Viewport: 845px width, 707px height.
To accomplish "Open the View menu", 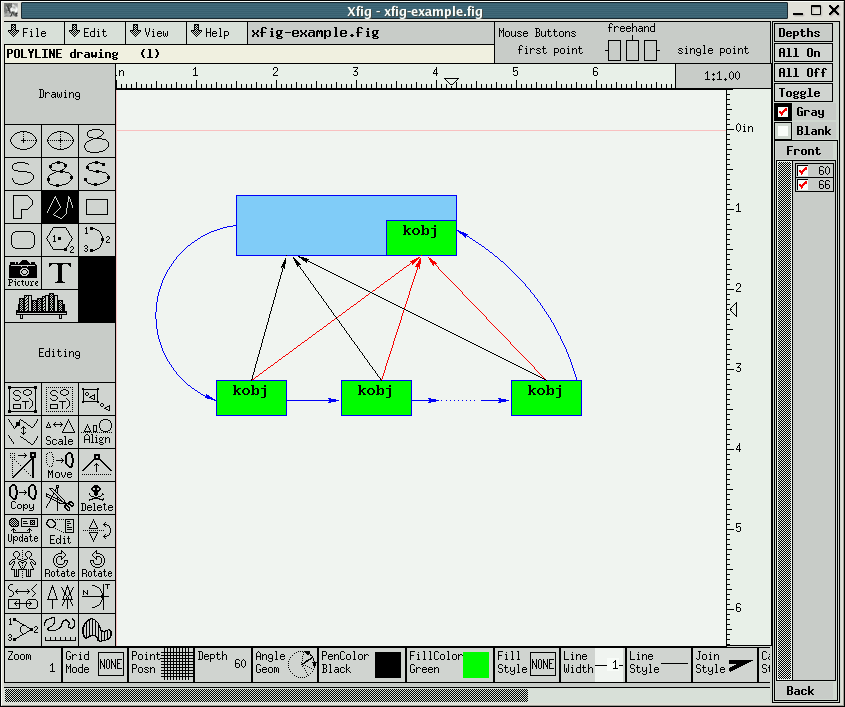I will coord(150,32).
